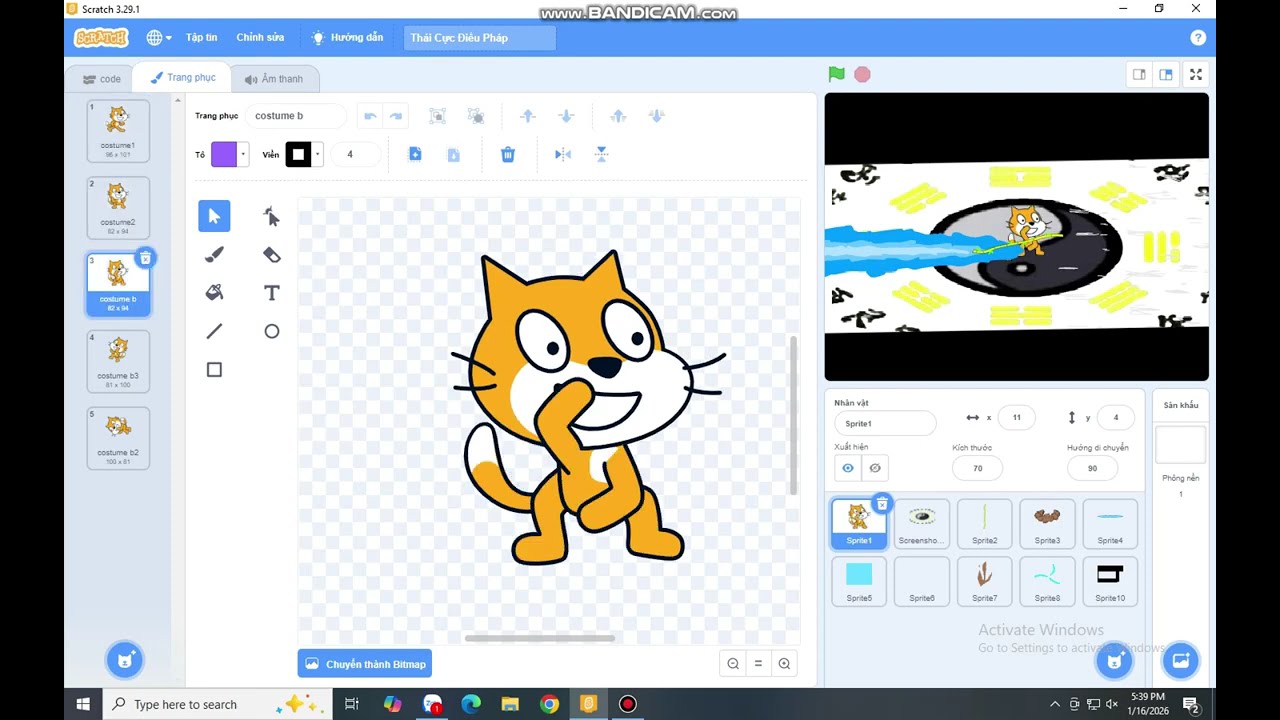The width and height of the screenshot is (1280, 720).
Task: Edit the costume name field
Action: (x=296, y=116)
